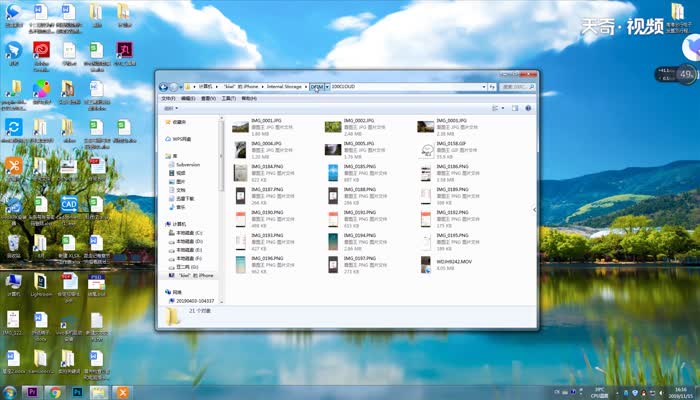The width and height of the screenshot is (700, 400).
Task: Select the IMG_0005.JPG file
Action: [333, 150]
